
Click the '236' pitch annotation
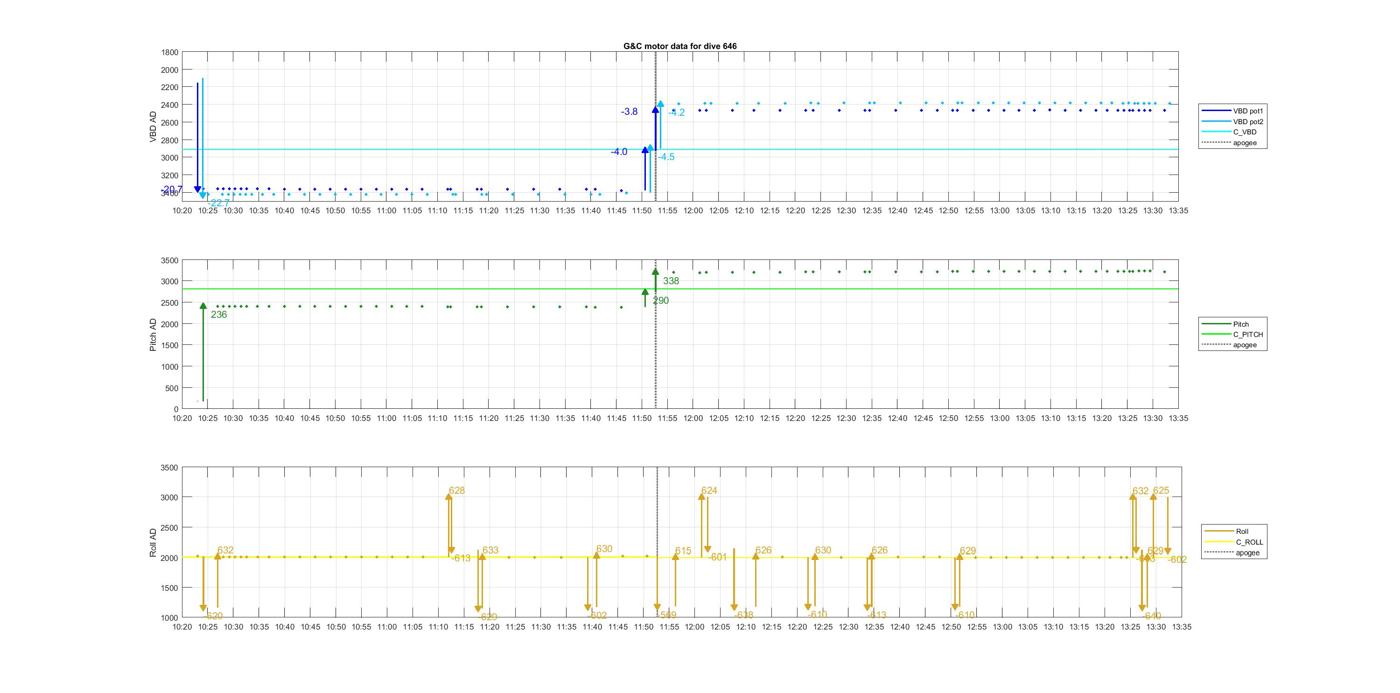coord(219,315)
